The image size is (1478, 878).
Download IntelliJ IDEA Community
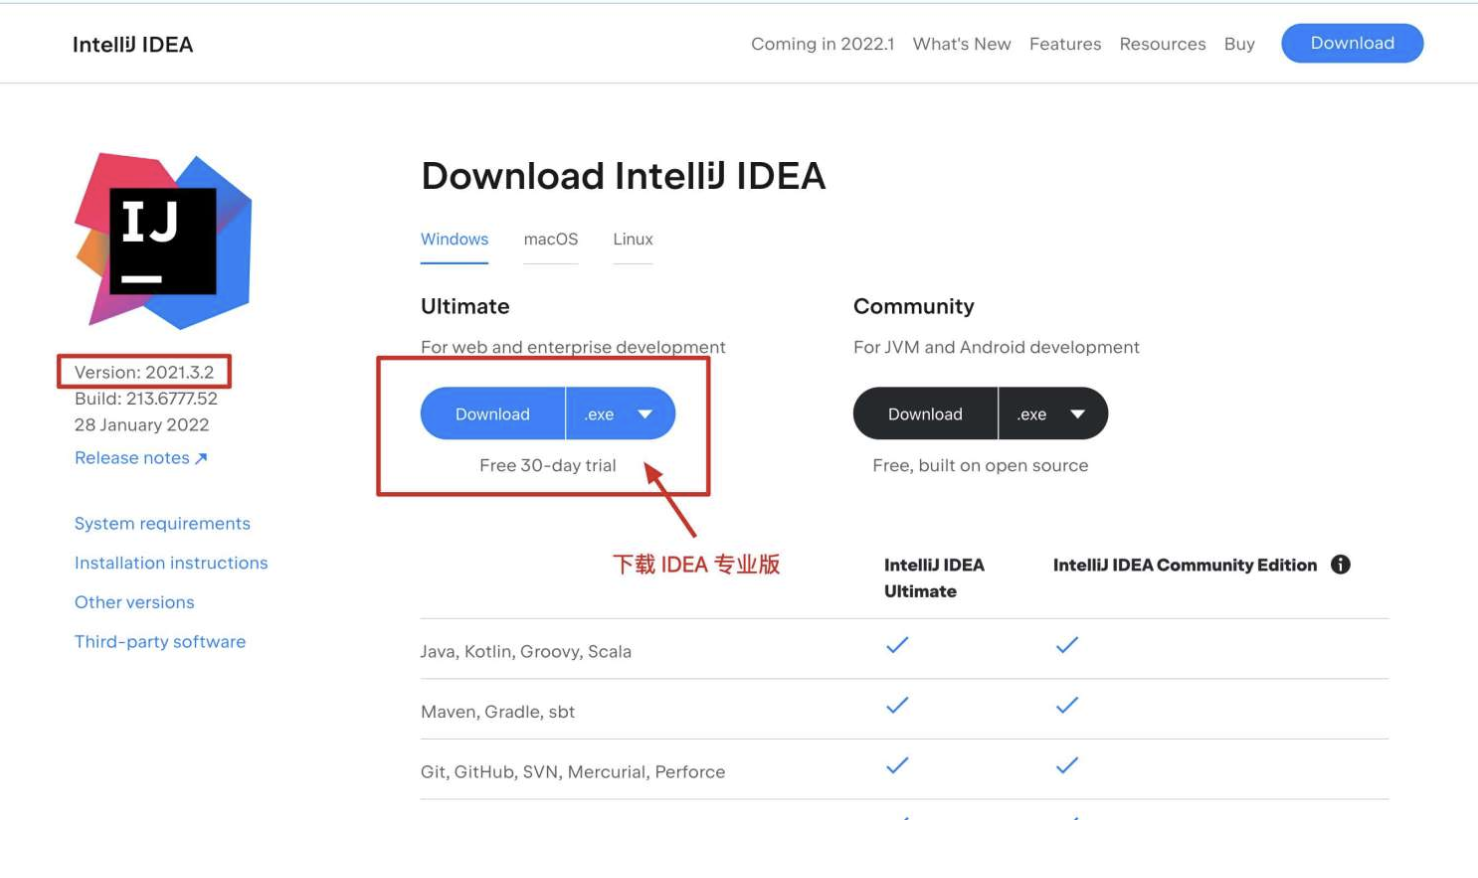tap(925, 414)
